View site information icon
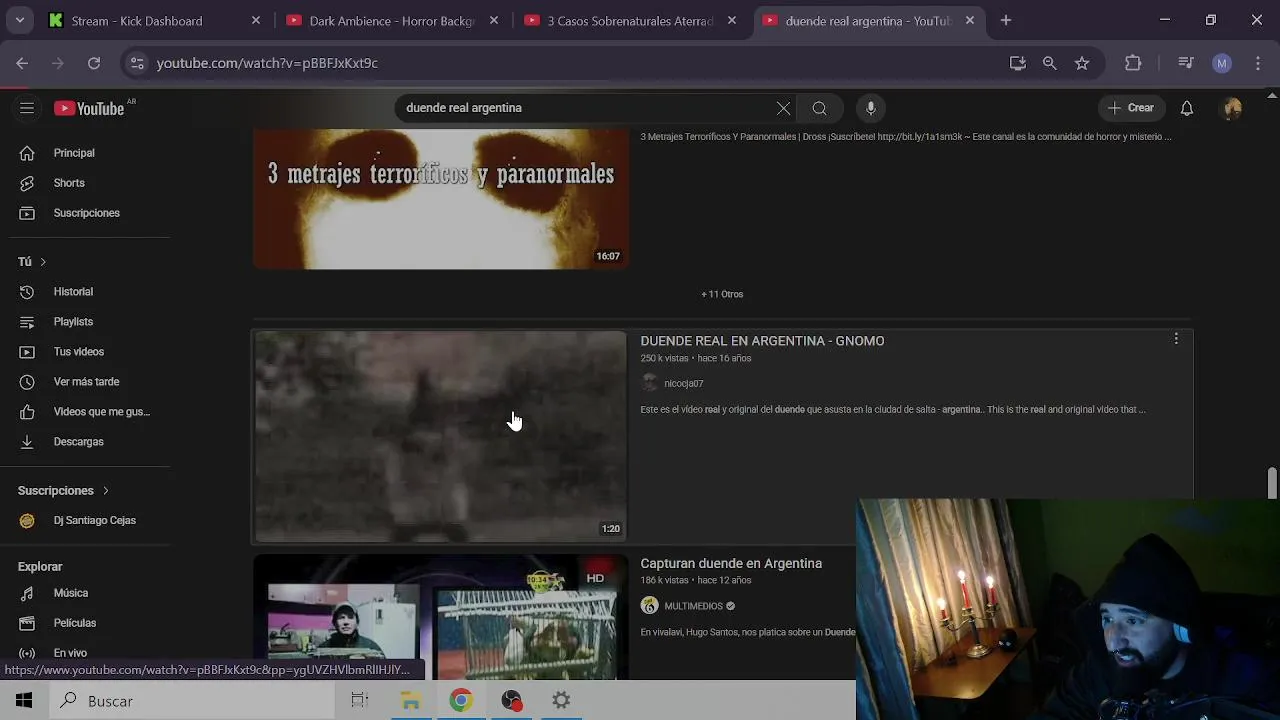Viewport: 1280px width, 720px height. pos(137,63)
